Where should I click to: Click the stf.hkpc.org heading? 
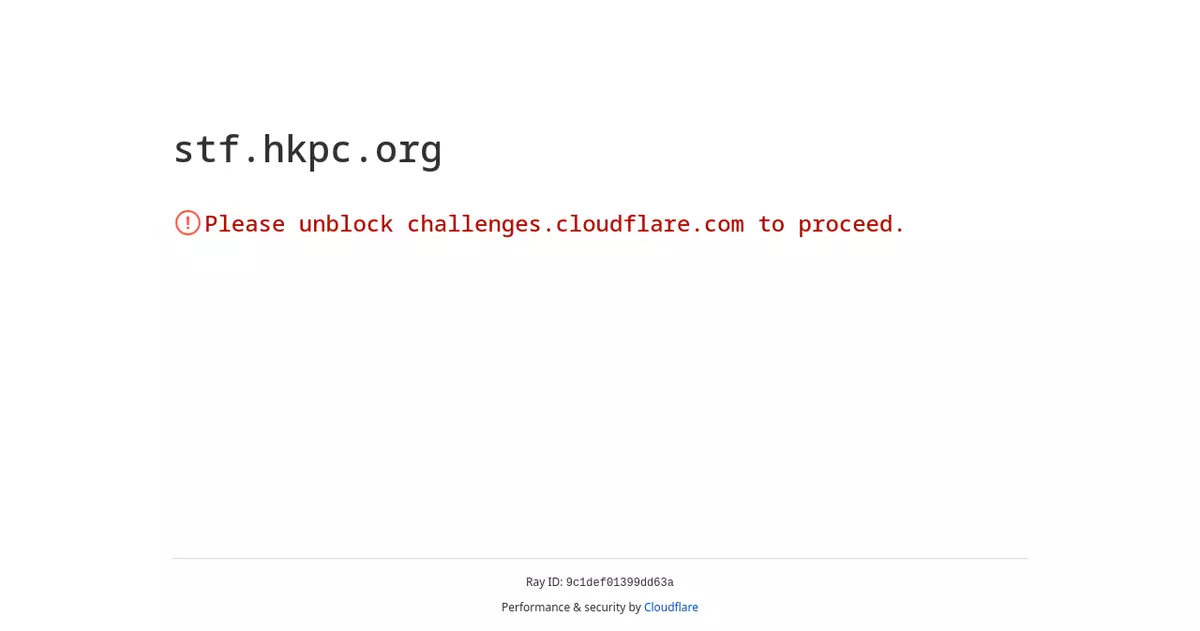coord(308,150)
